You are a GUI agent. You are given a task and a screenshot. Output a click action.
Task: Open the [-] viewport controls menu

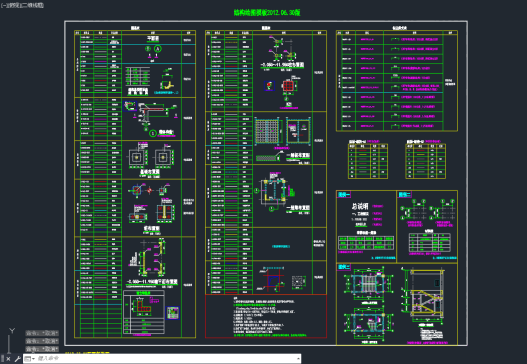tap(5, 5)
